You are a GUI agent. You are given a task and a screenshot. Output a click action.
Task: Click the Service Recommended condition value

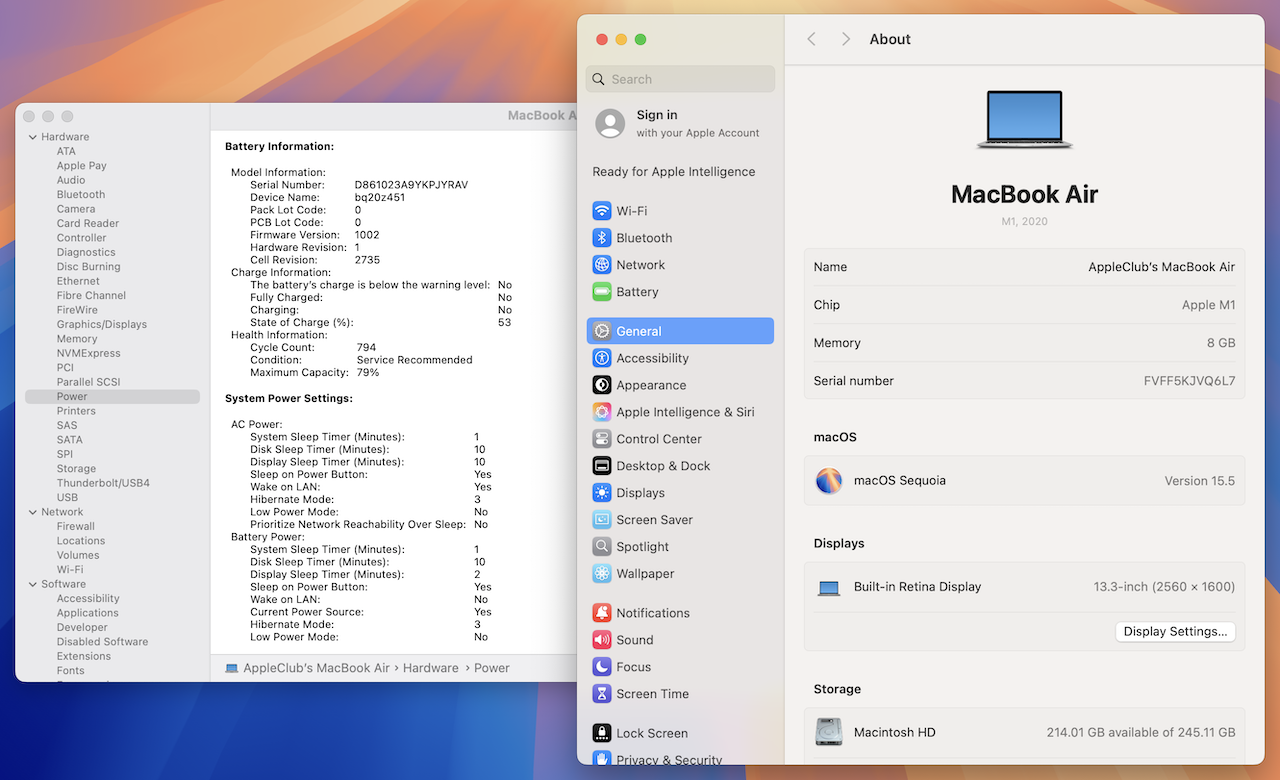coord(415,360)
